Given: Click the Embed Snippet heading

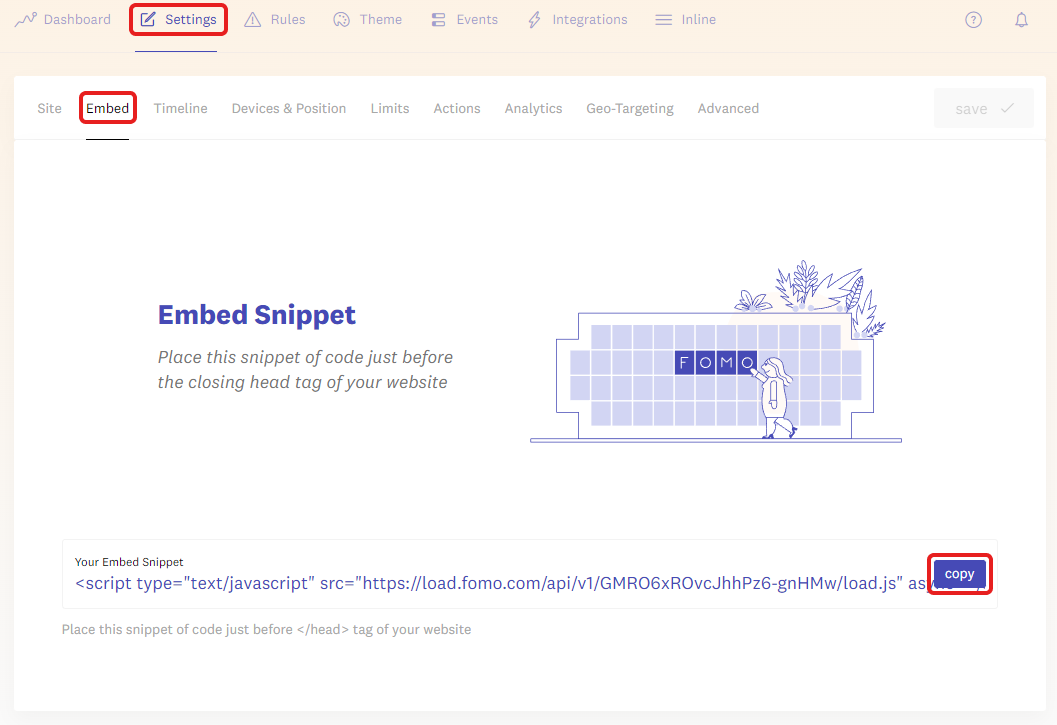Looking at the screenshot, I should tap(257, 315).
